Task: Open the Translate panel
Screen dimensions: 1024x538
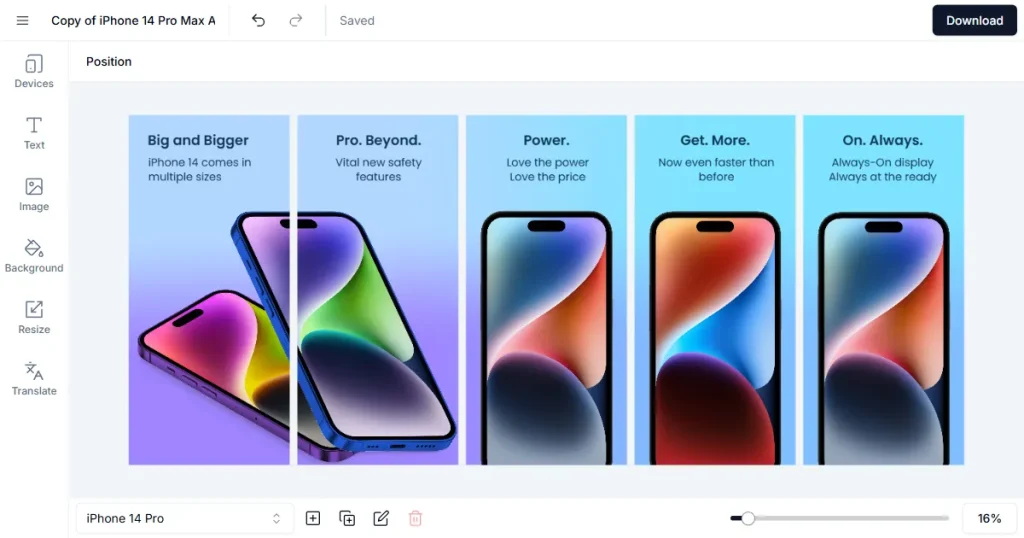Action: (x=34, y=379)
